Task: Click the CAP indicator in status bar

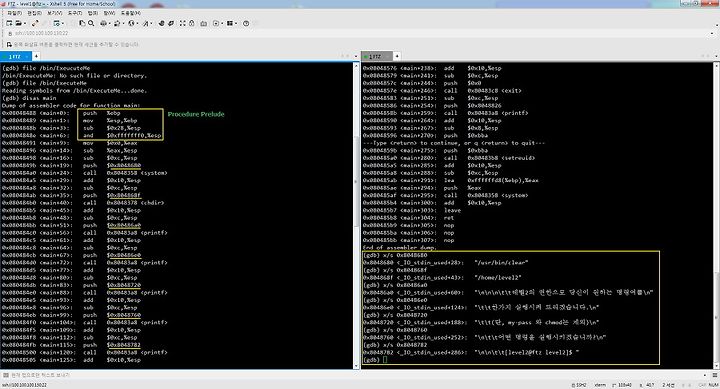Action: click(x=702, y=385)
